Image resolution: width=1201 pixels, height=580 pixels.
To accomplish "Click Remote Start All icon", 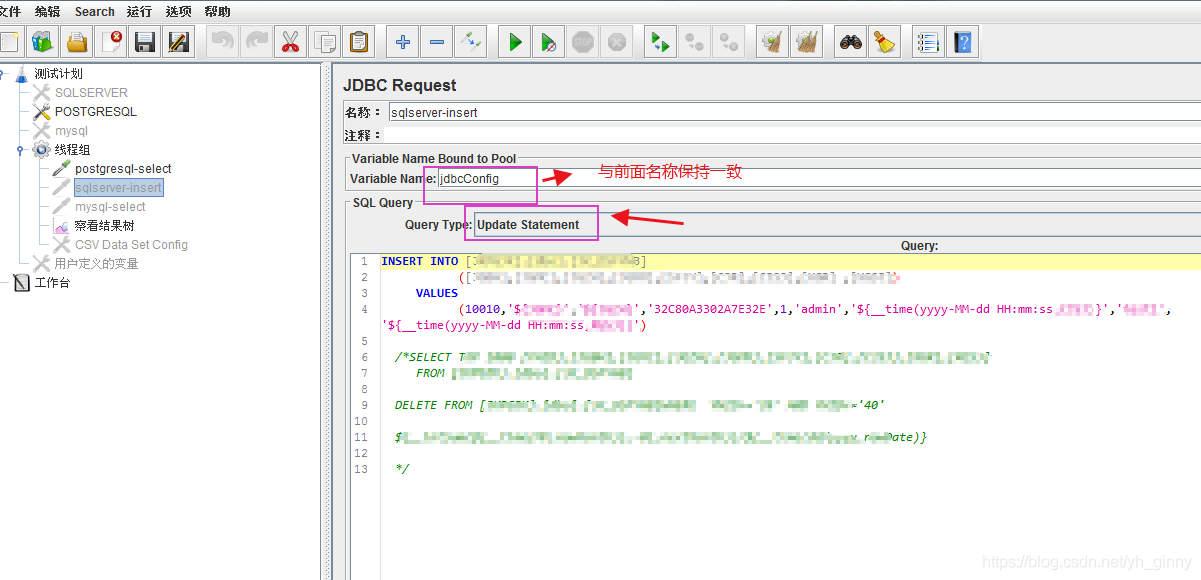I will (x=660, y=42).
